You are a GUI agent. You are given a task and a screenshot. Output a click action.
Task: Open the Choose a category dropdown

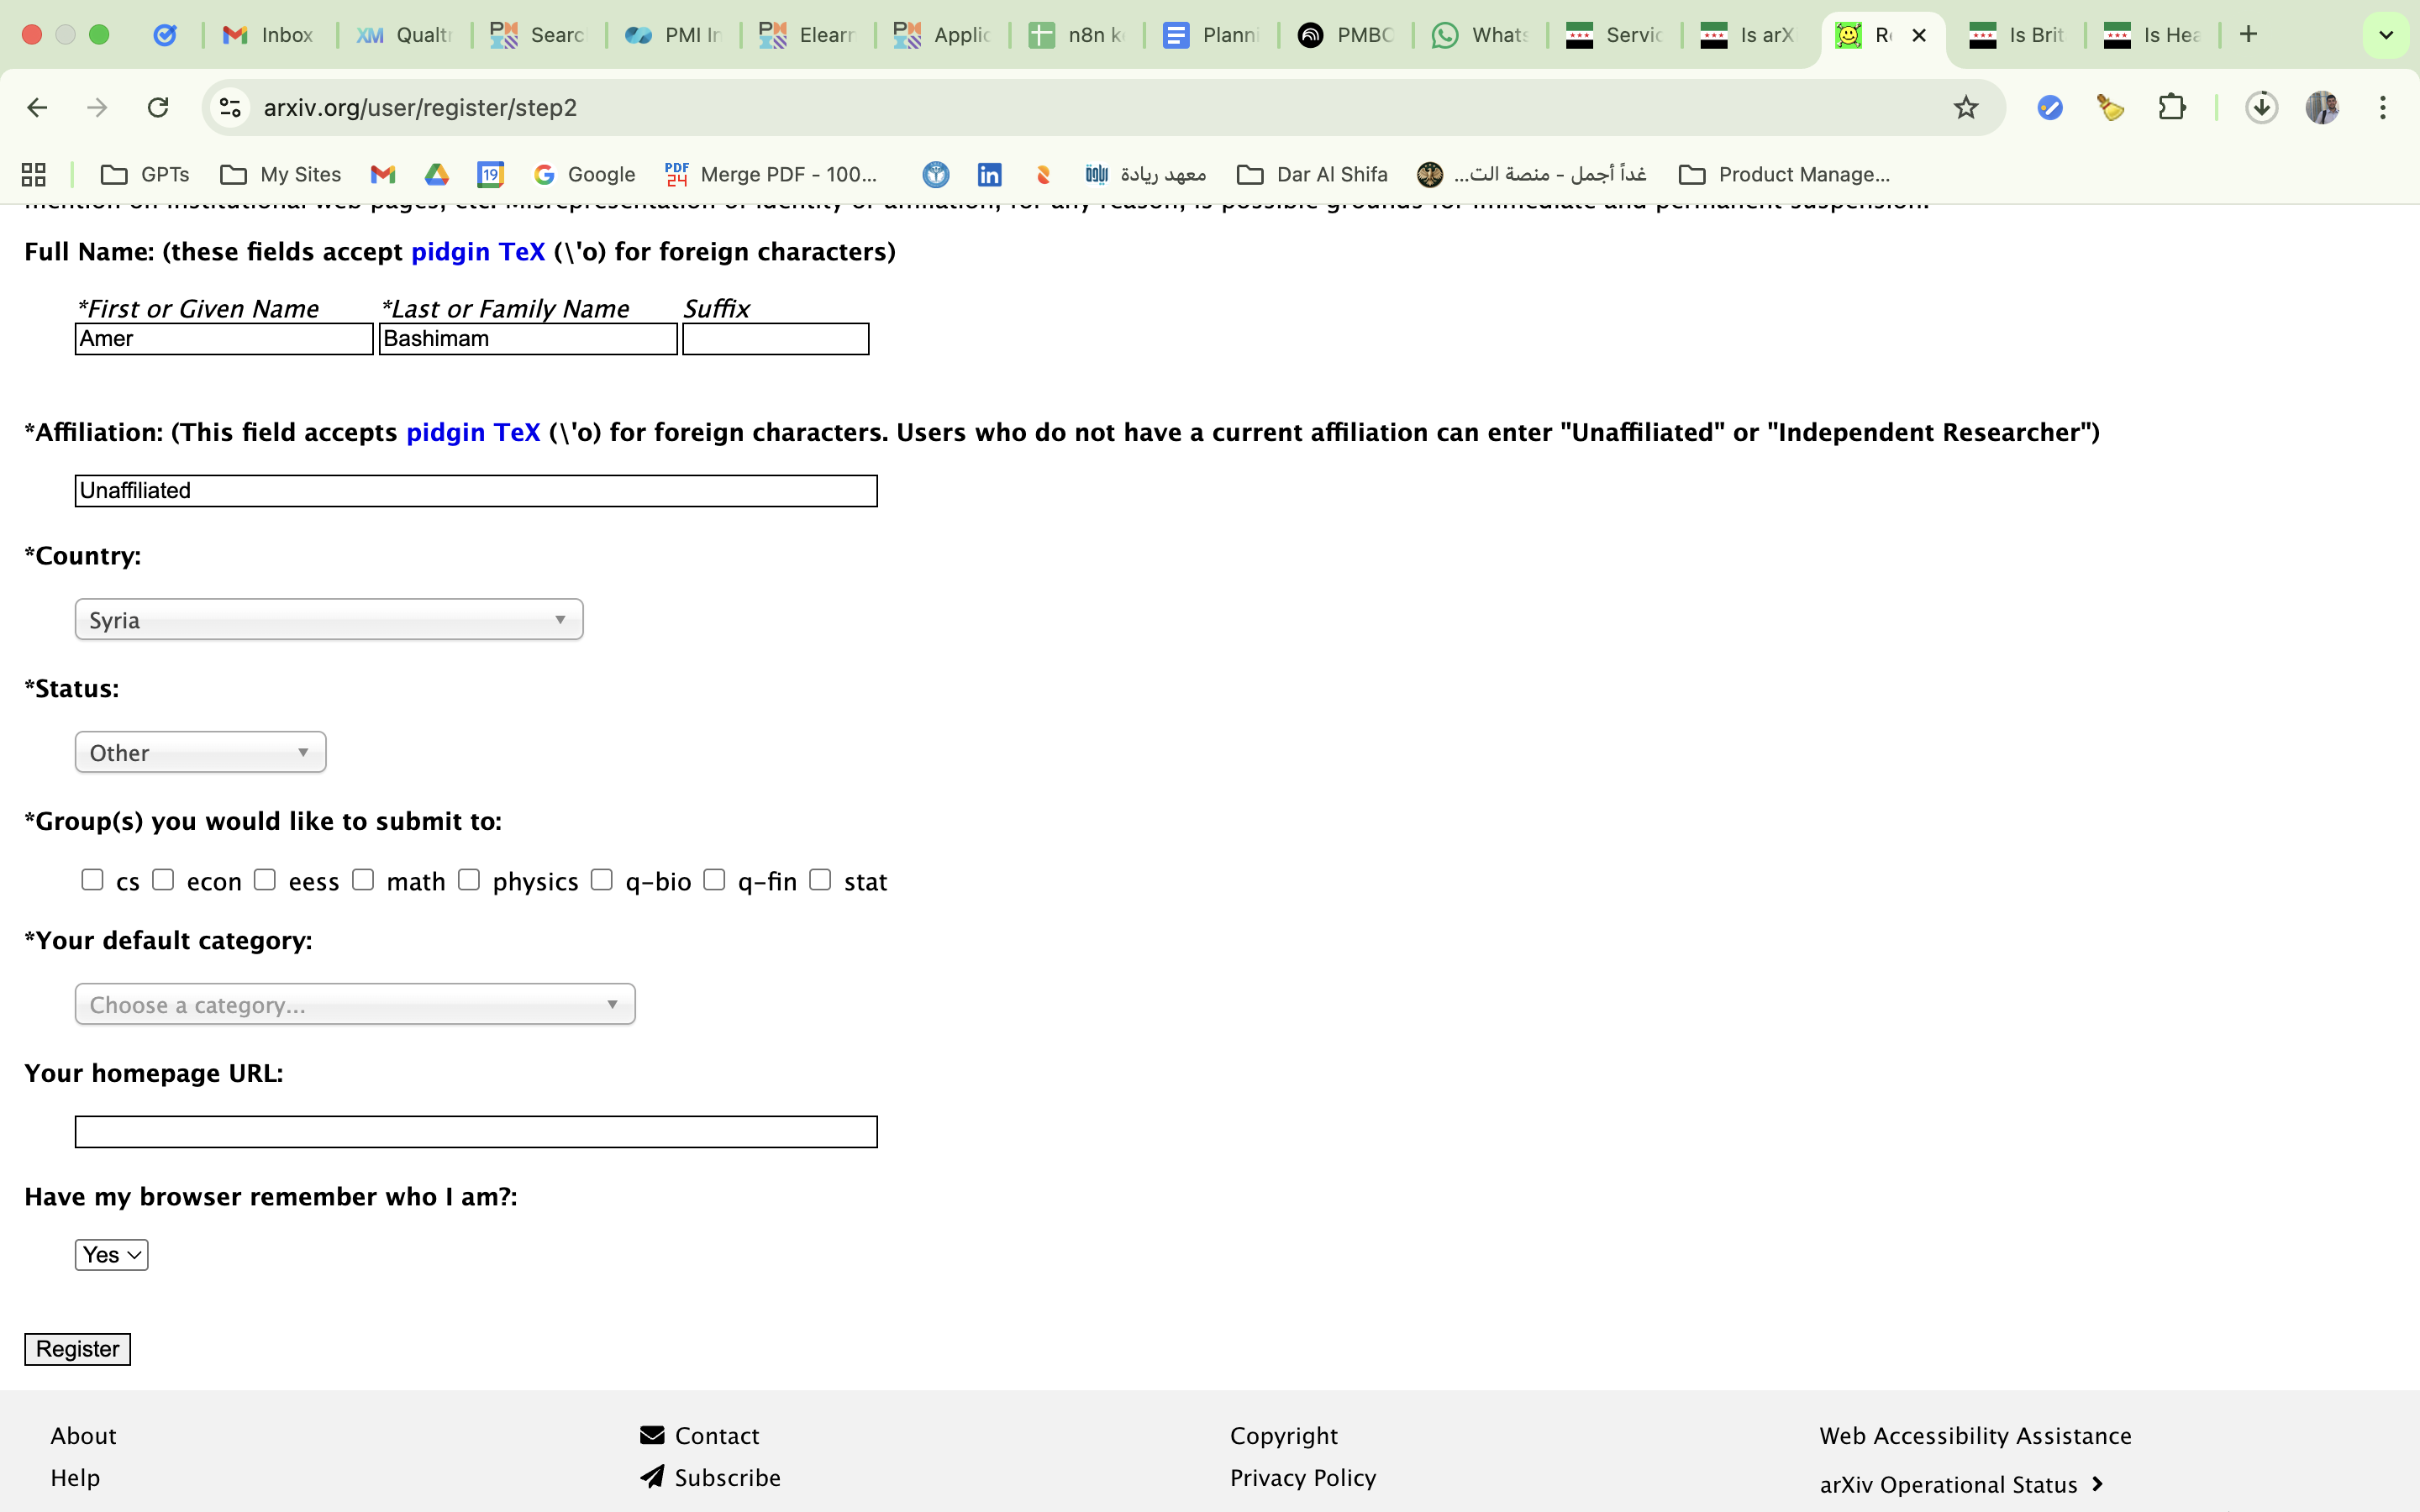point(354,1004)
